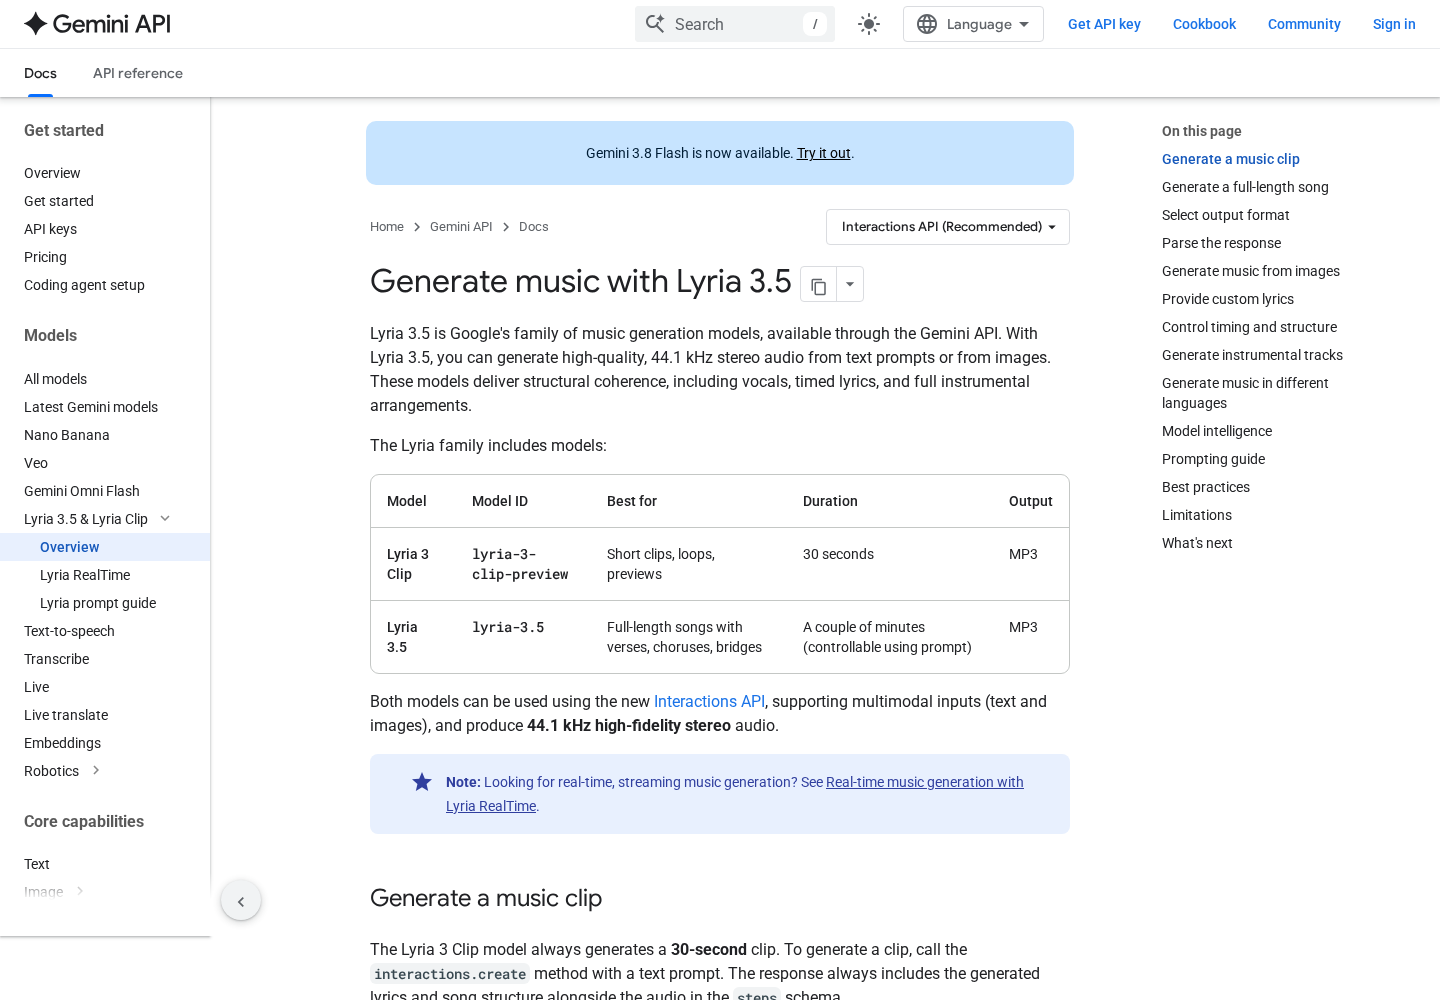Open Pricing in sidebar

click(x=45, y=257)
